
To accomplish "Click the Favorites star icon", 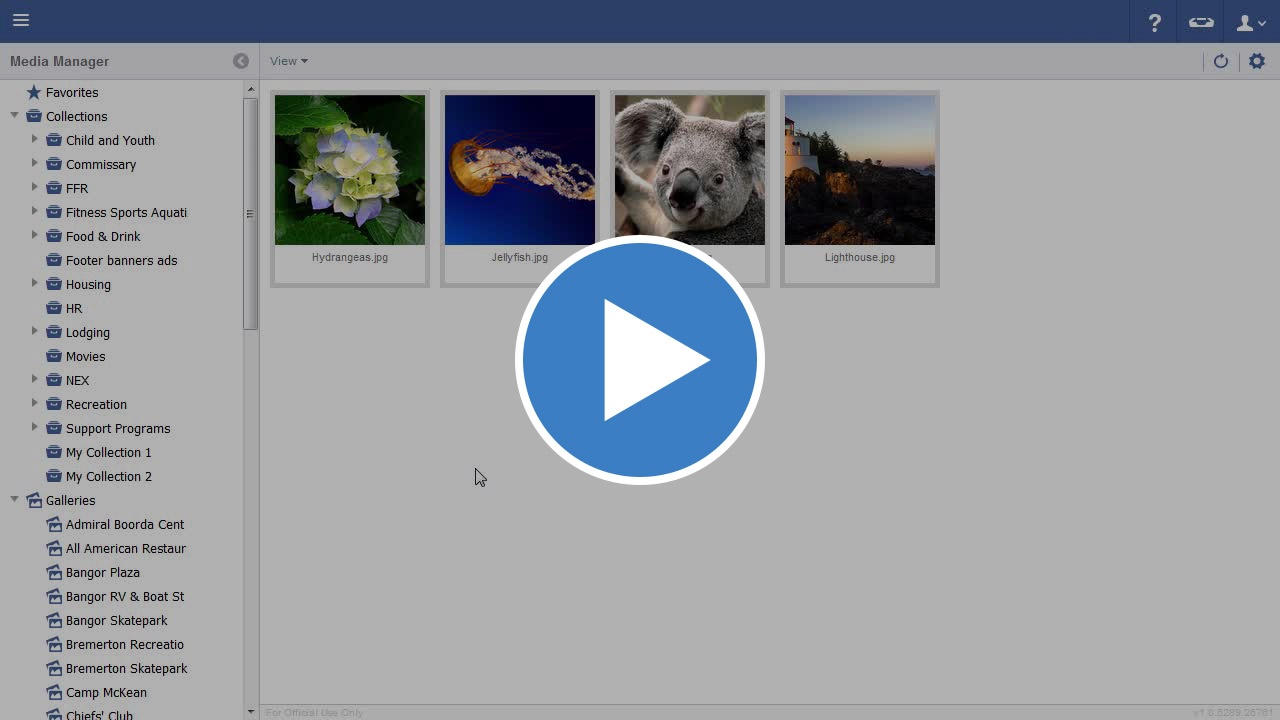I will tap(34, 92).
